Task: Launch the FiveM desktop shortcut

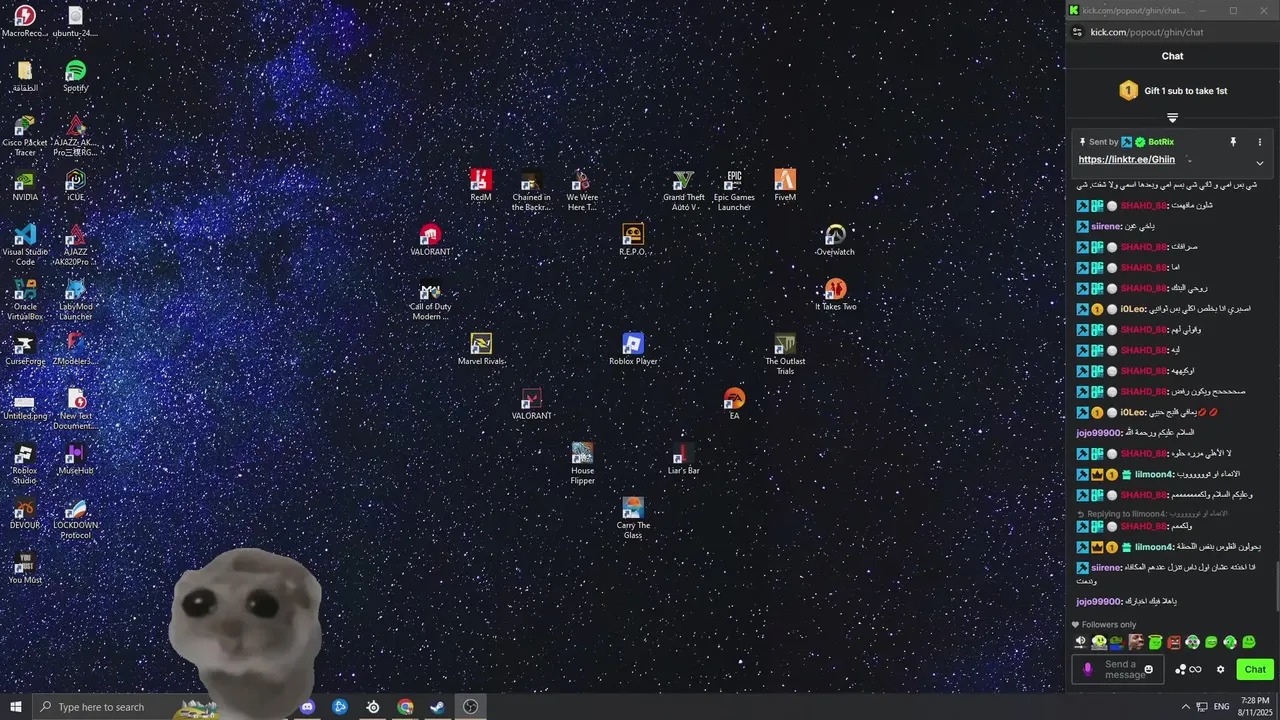Action: pos(785,185)
